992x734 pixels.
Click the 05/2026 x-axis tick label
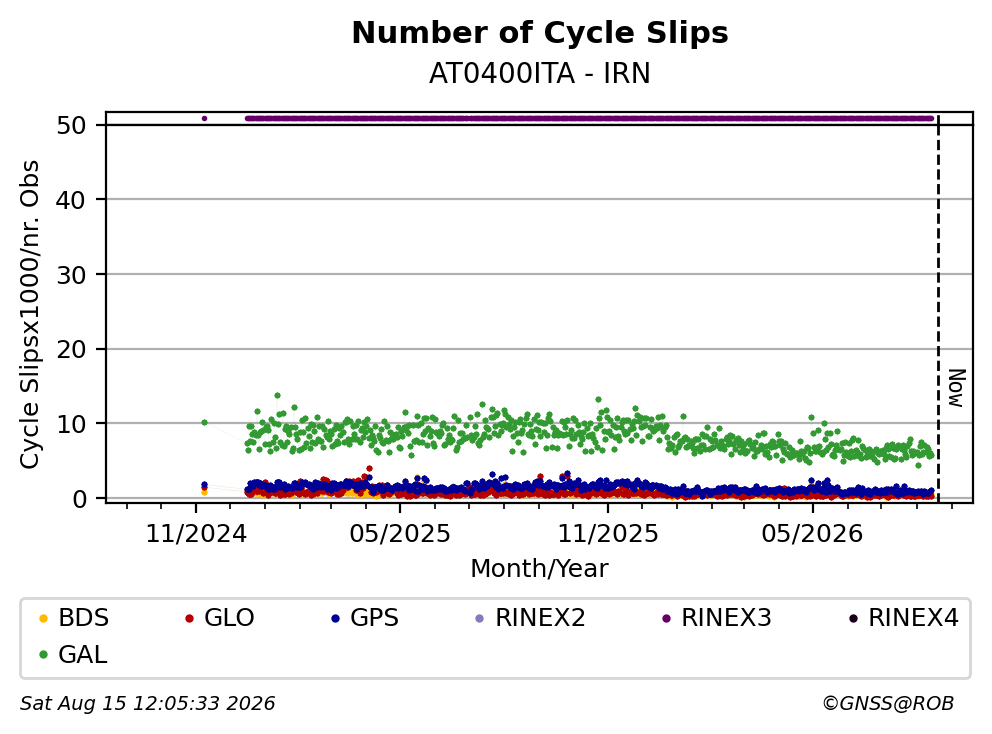[812, 534]
